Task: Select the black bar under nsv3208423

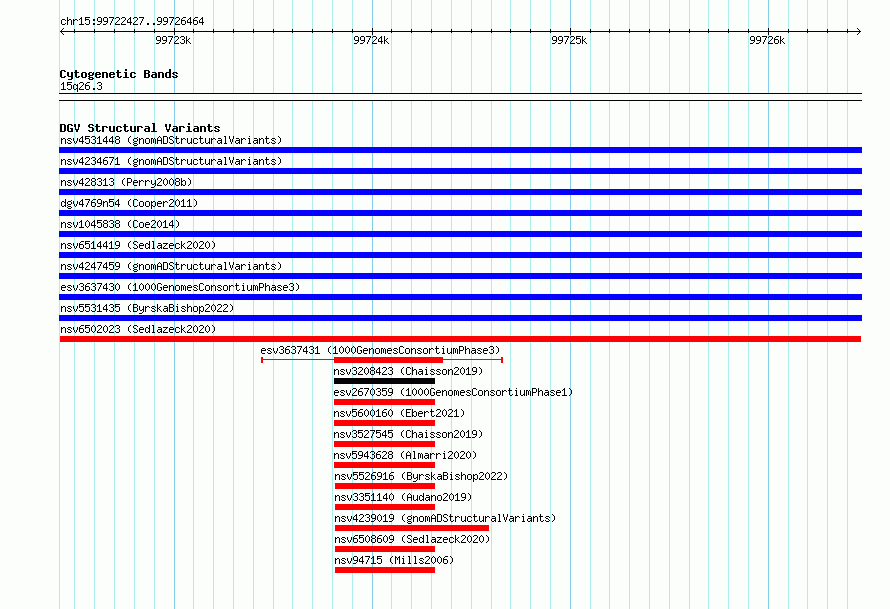Action: coord(384,381)
